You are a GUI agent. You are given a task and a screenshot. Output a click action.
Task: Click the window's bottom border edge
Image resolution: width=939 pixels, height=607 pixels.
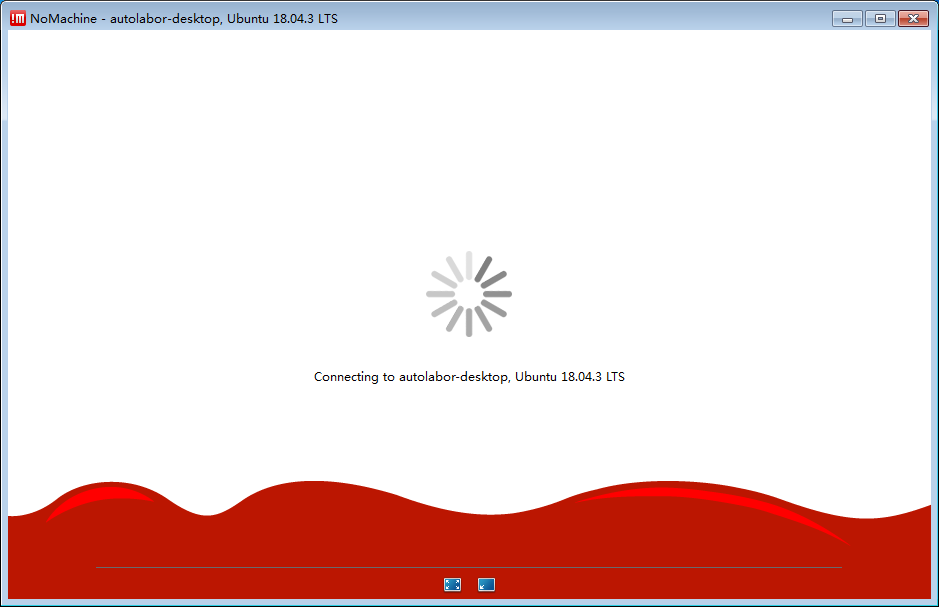tap(468, 603)
